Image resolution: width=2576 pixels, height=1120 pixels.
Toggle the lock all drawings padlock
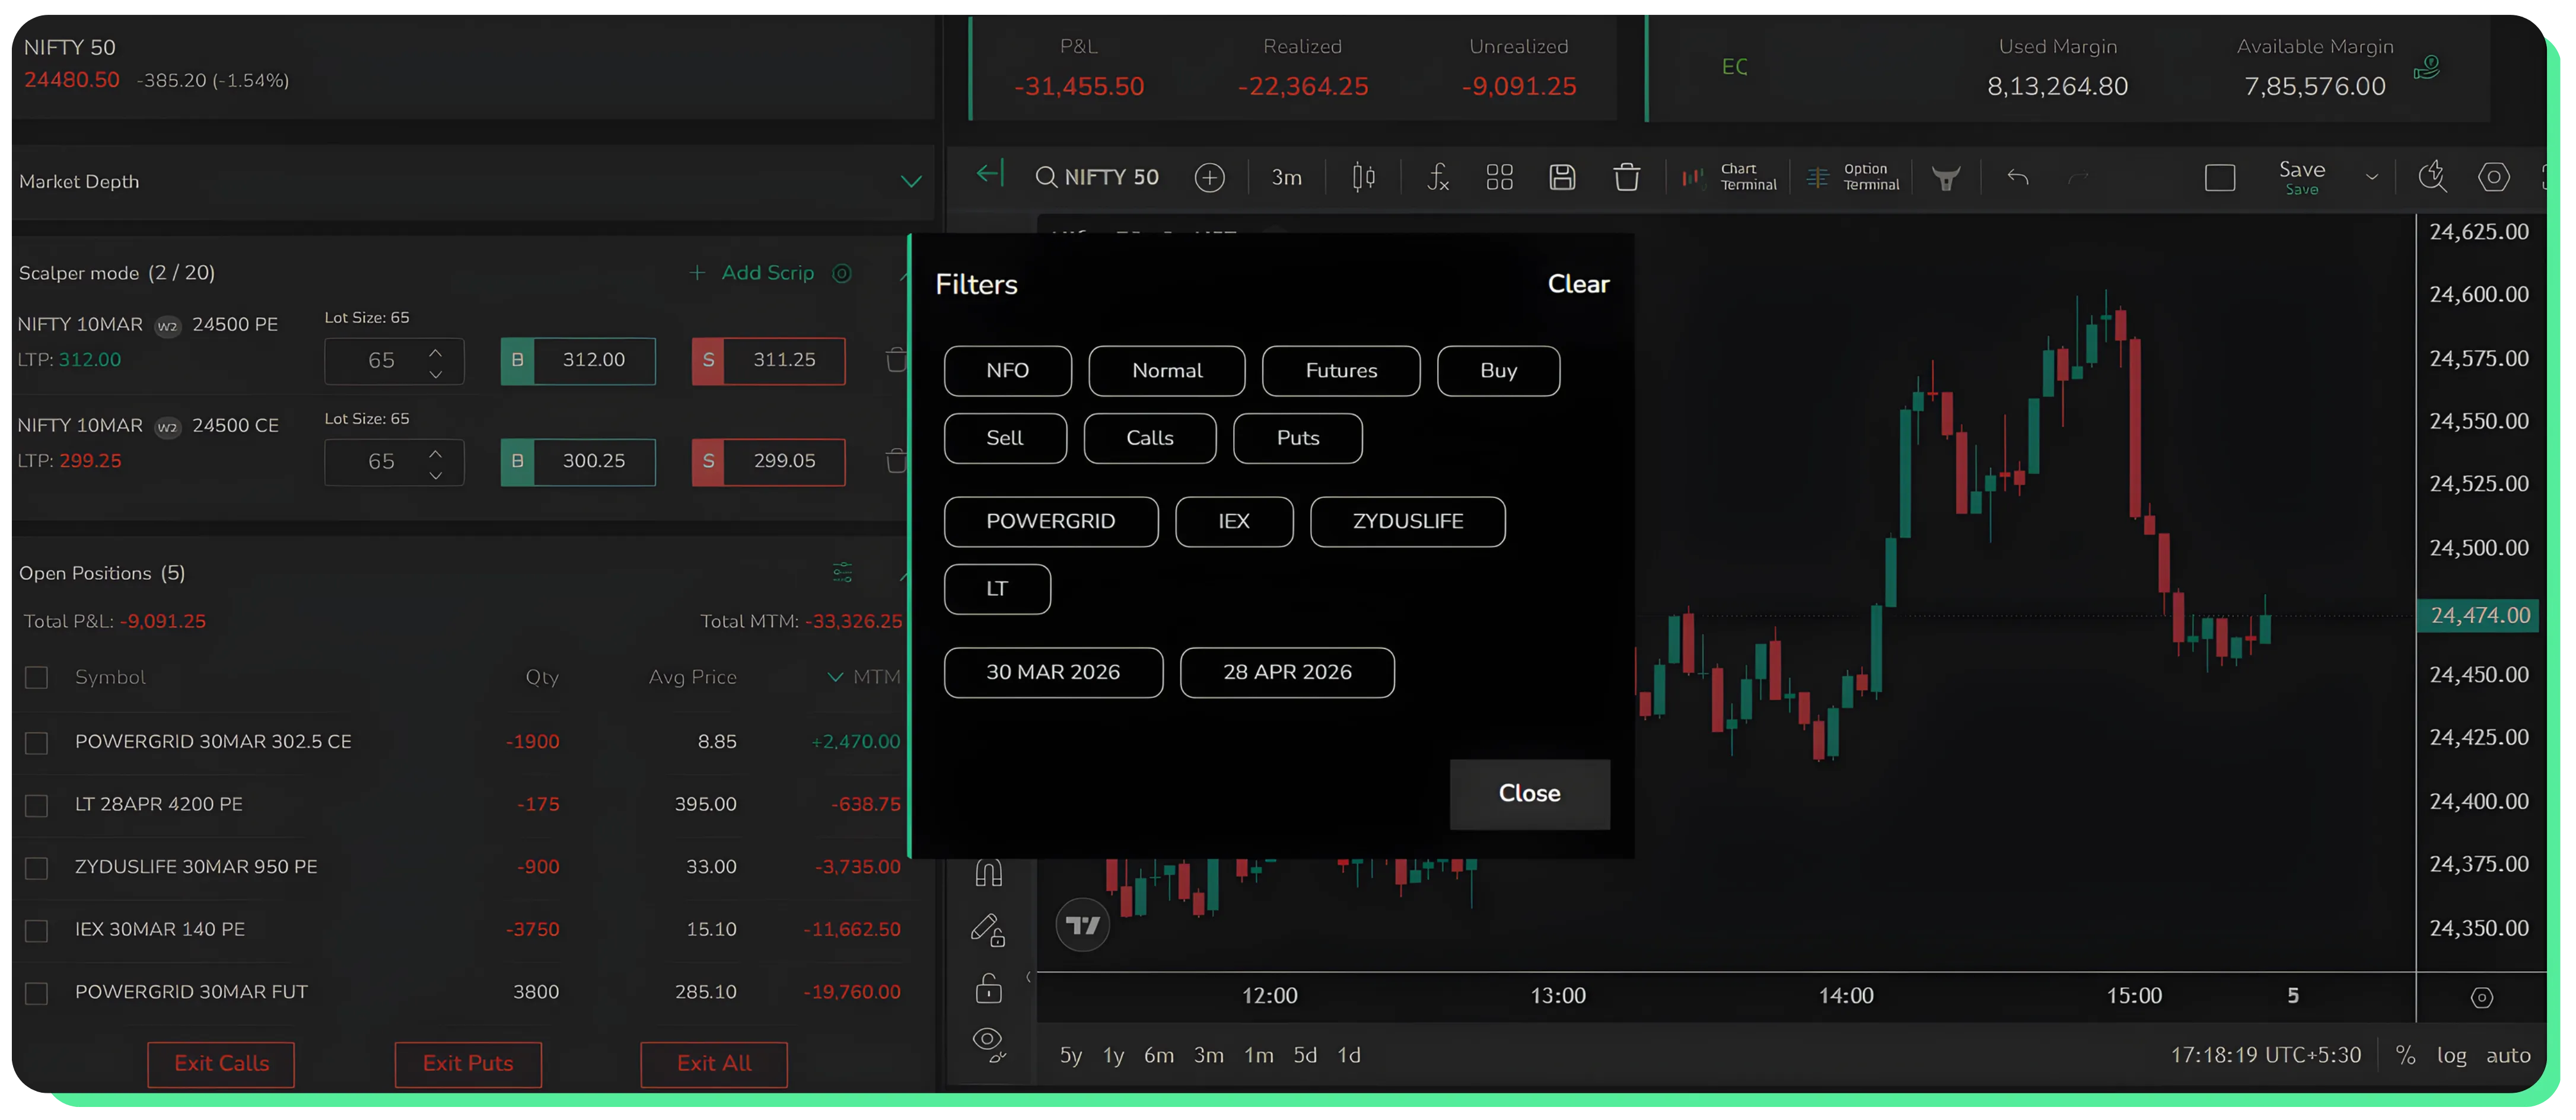[x=988, y=988]
